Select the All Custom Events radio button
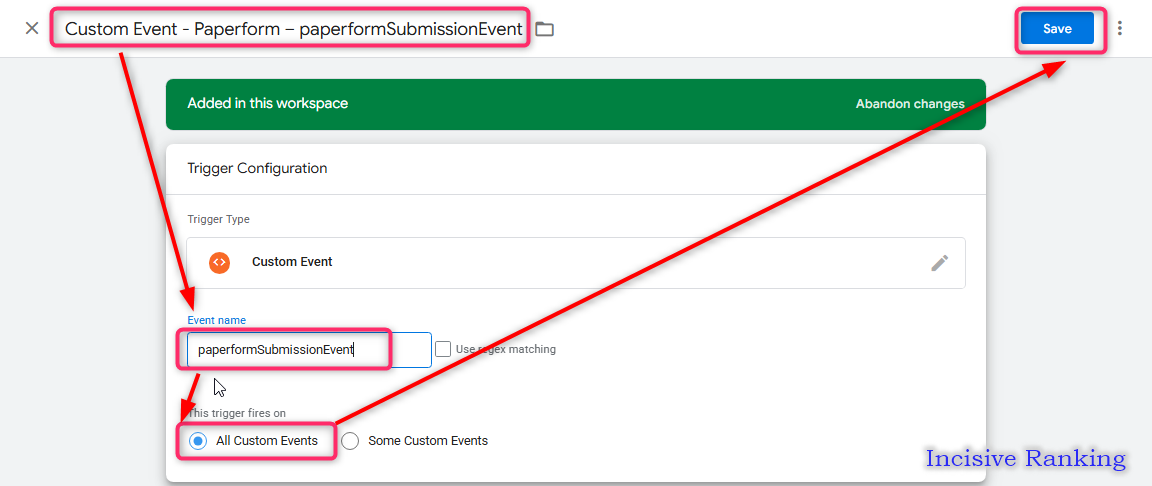The width and height of the screenshot is (1152, 486). click(x=197, y=441)
